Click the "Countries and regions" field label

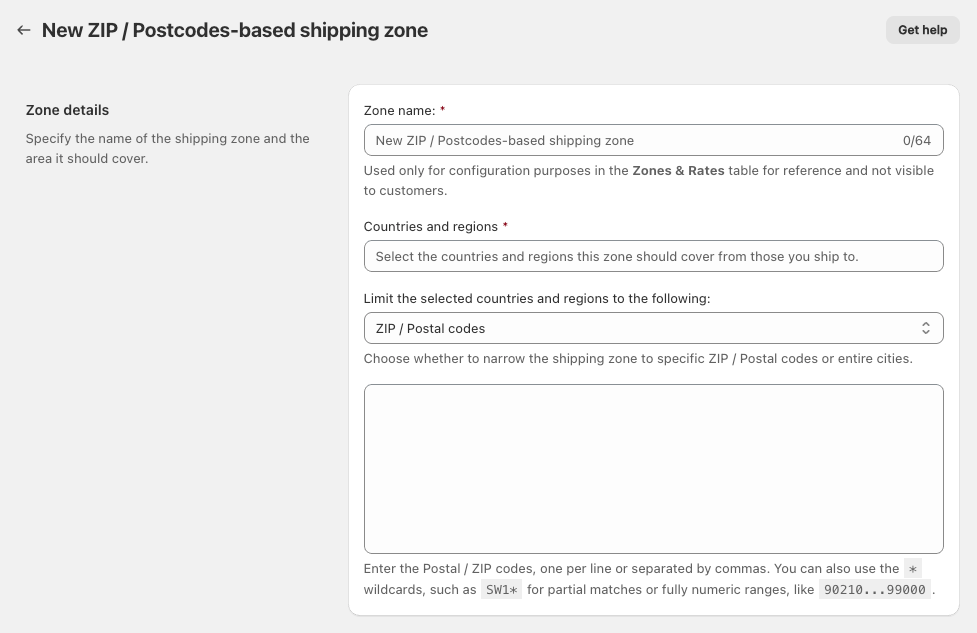[x=430, y=226]
